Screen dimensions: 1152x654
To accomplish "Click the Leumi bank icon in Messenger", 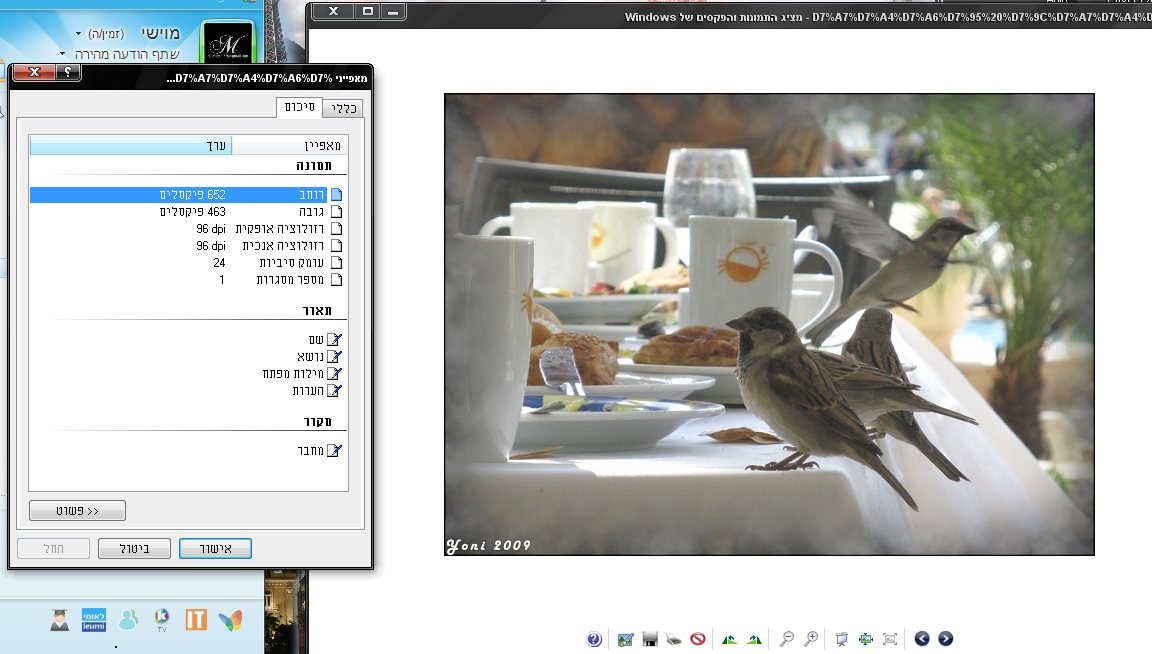I will tap(92, 620).
